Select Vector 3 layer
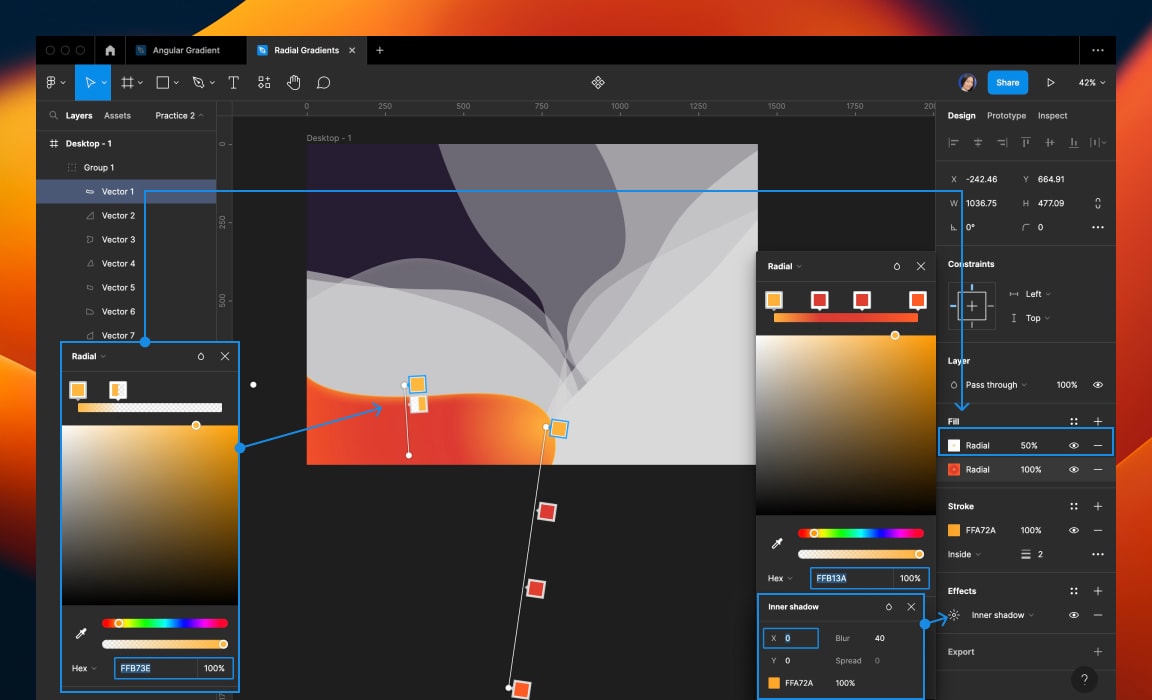Image resolution: width=1152 pixels, height=700 pixels. [x=126, y=239]
